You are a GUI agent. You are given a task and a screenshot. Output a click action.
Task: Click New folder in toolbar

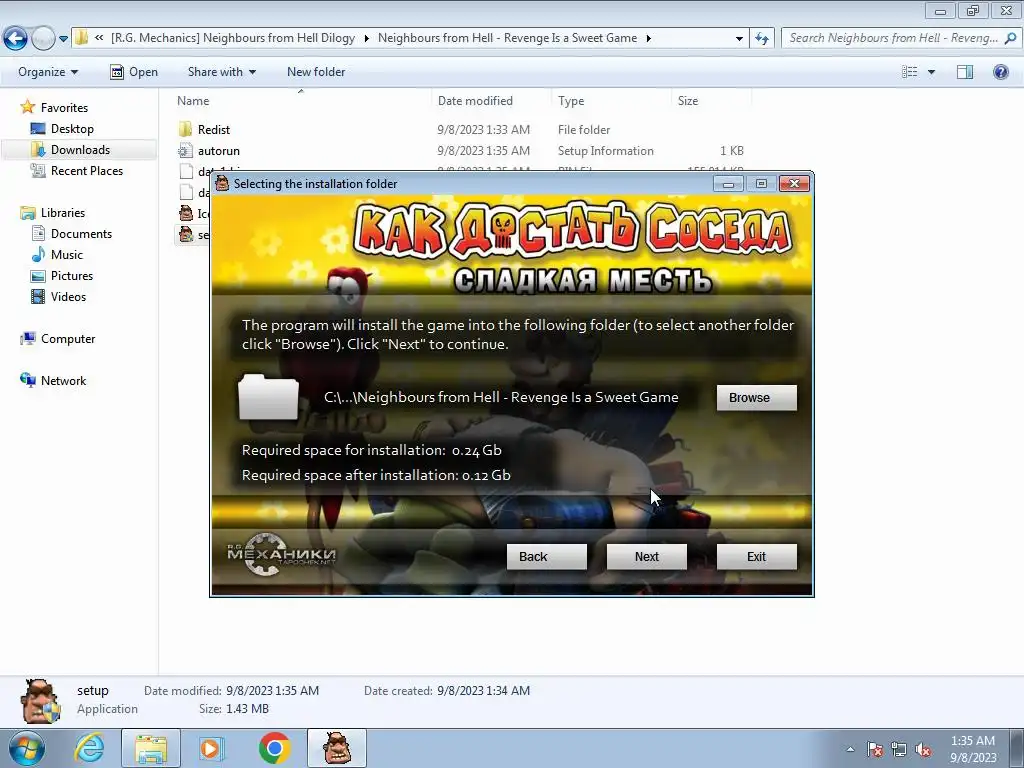[316, 72]
